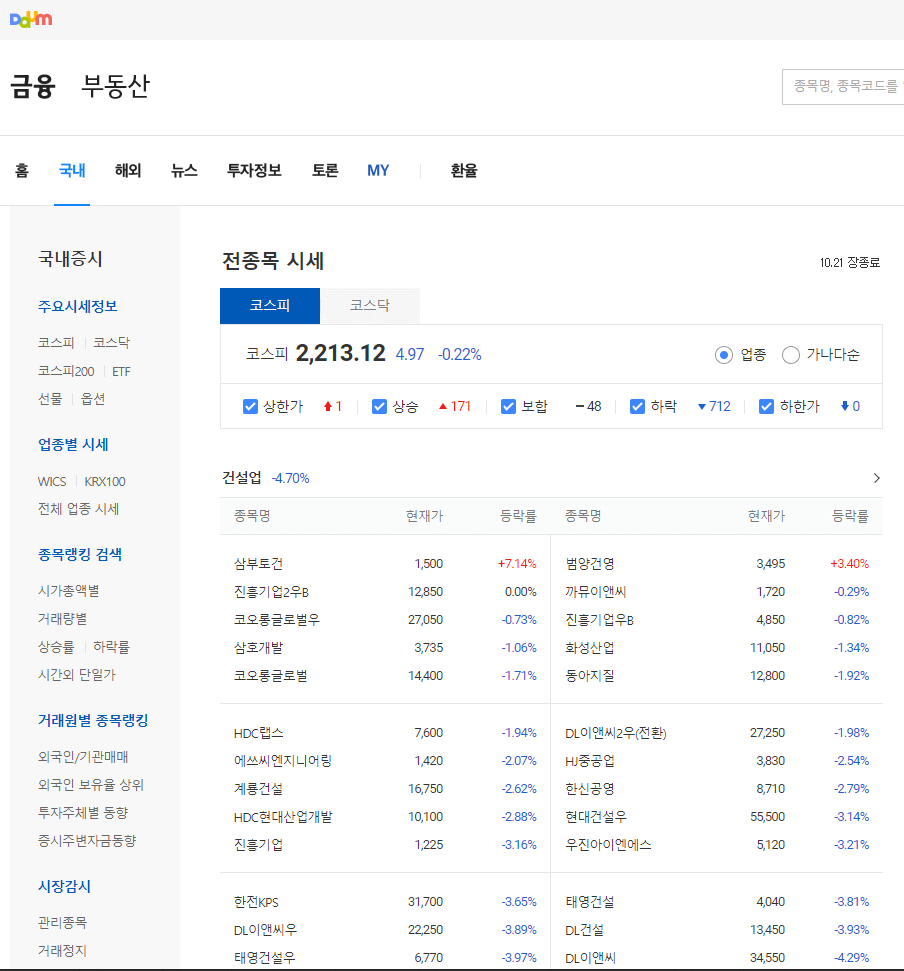Switch to the 코스피 tab
904x971 pixels.
point(270,305)
